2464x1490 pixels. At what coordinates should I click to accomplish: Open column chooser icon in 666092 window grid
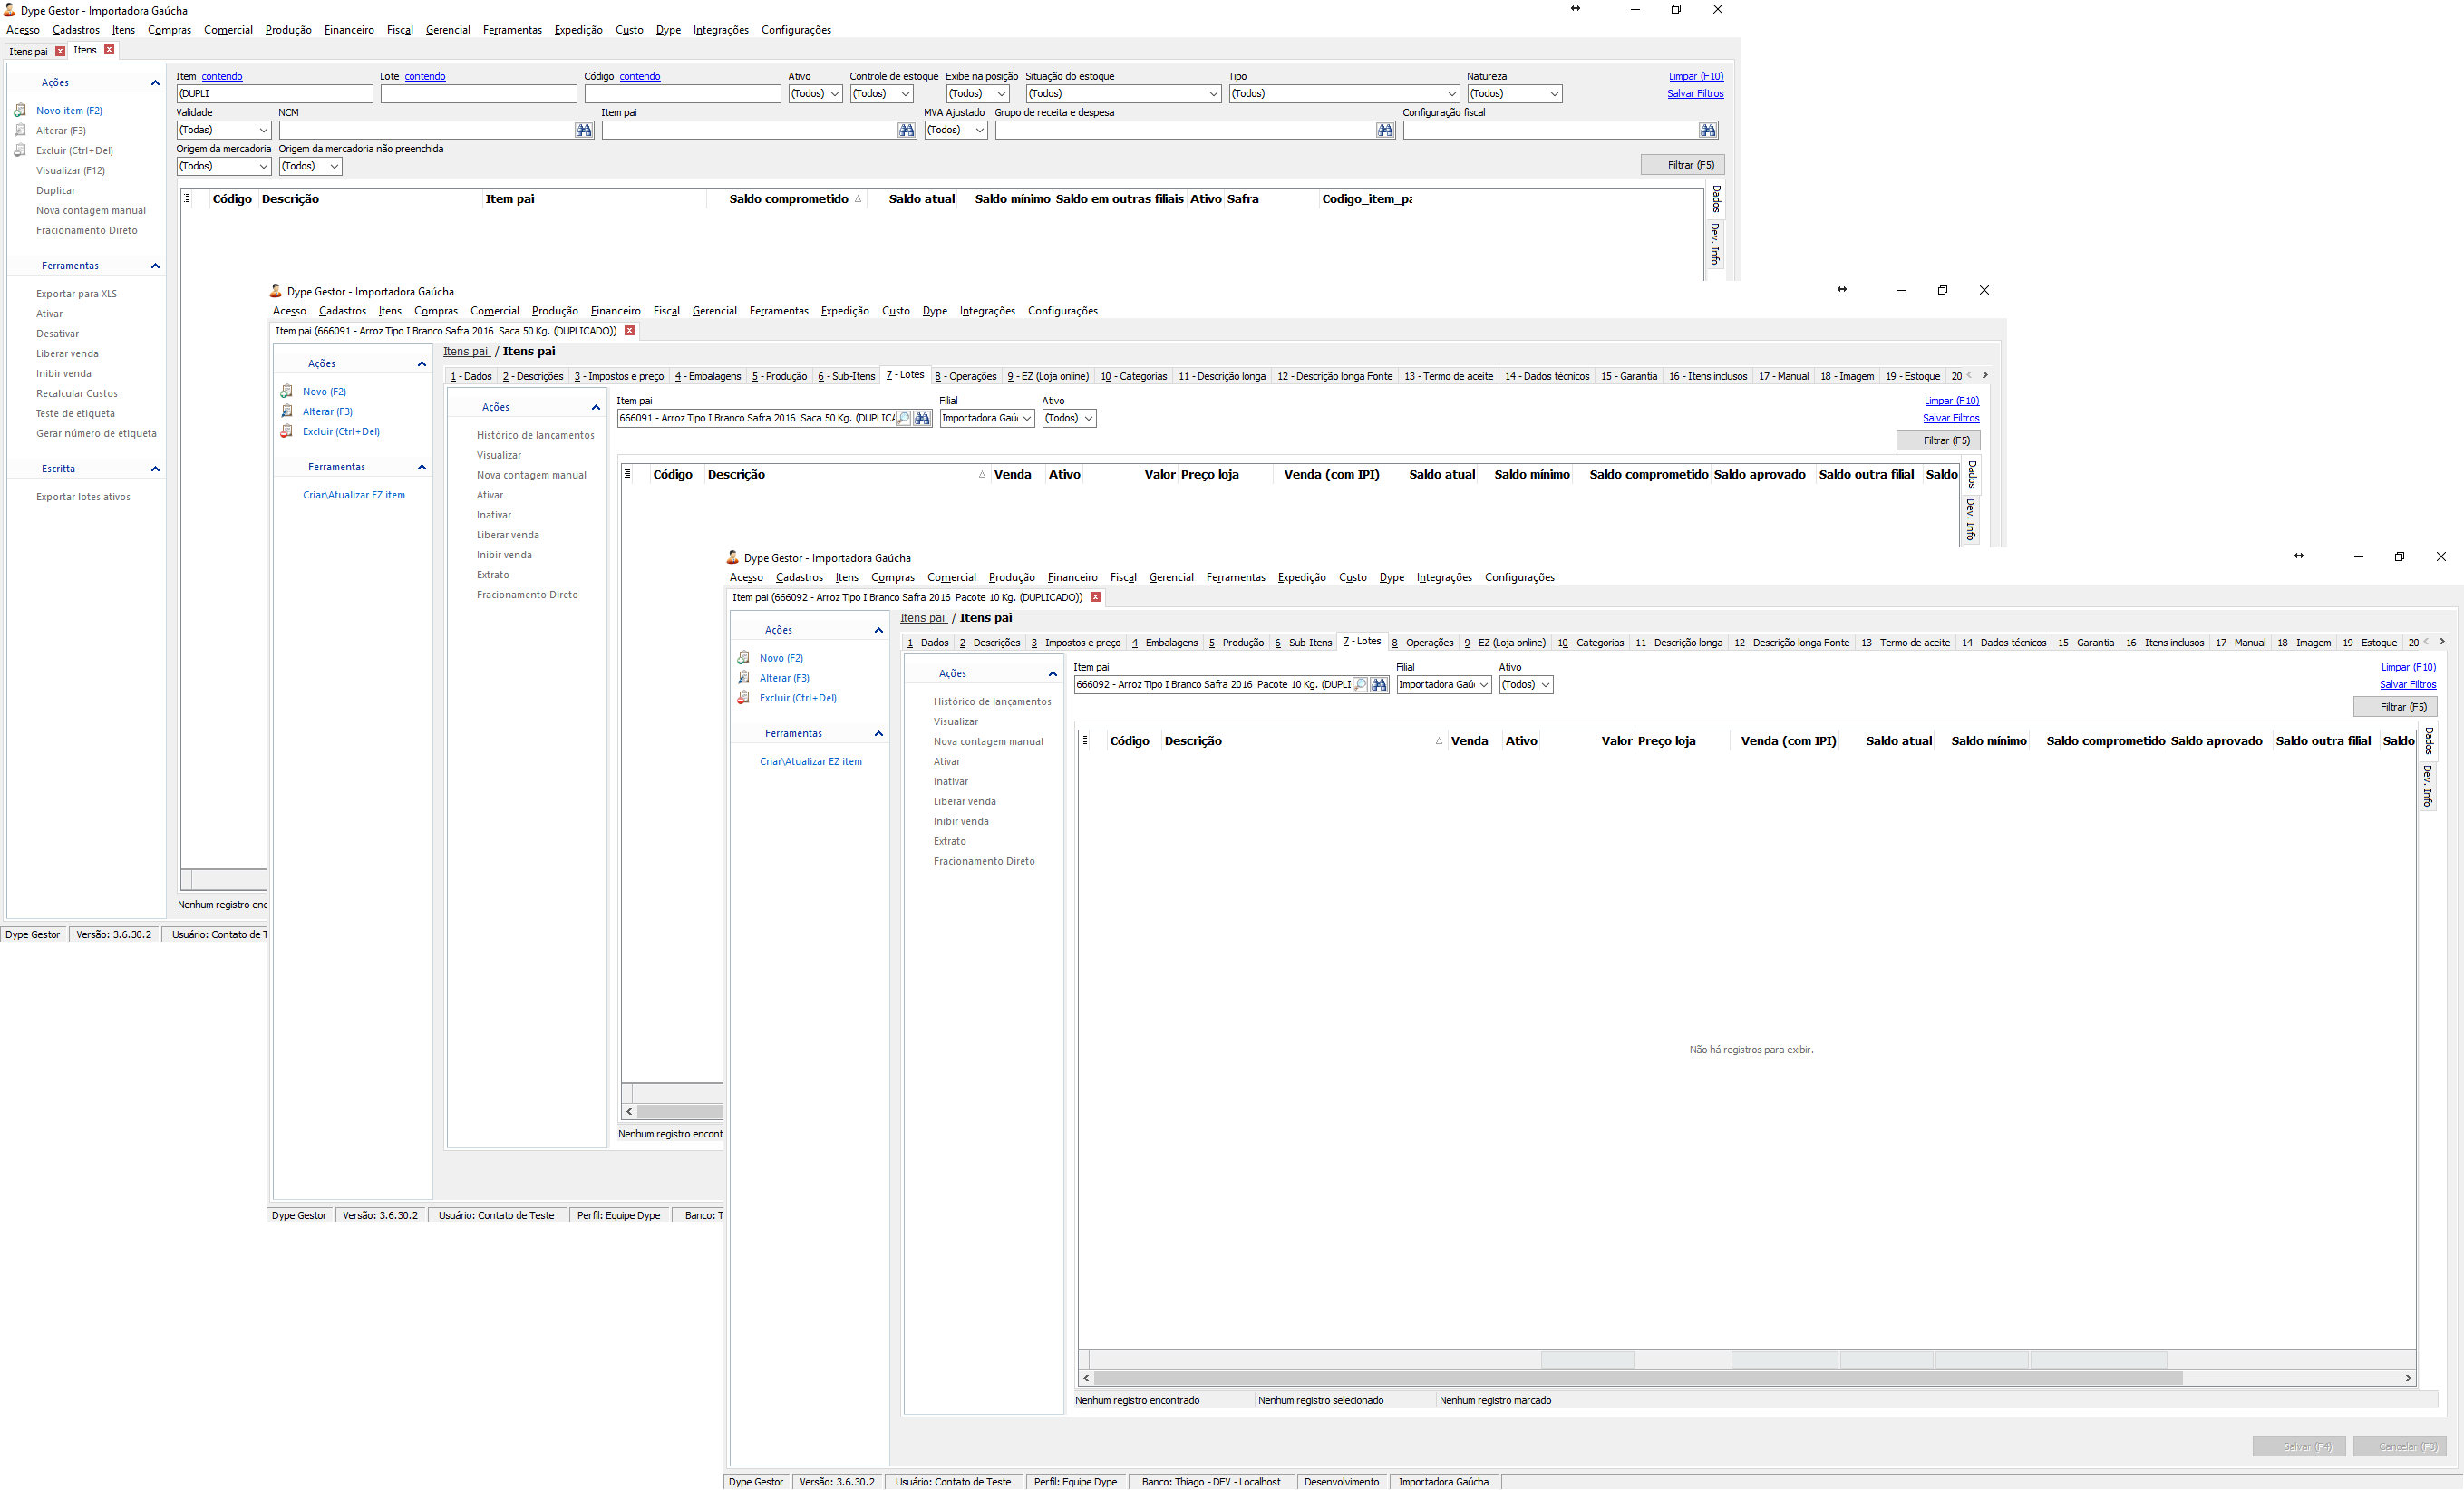point(1085,741)
